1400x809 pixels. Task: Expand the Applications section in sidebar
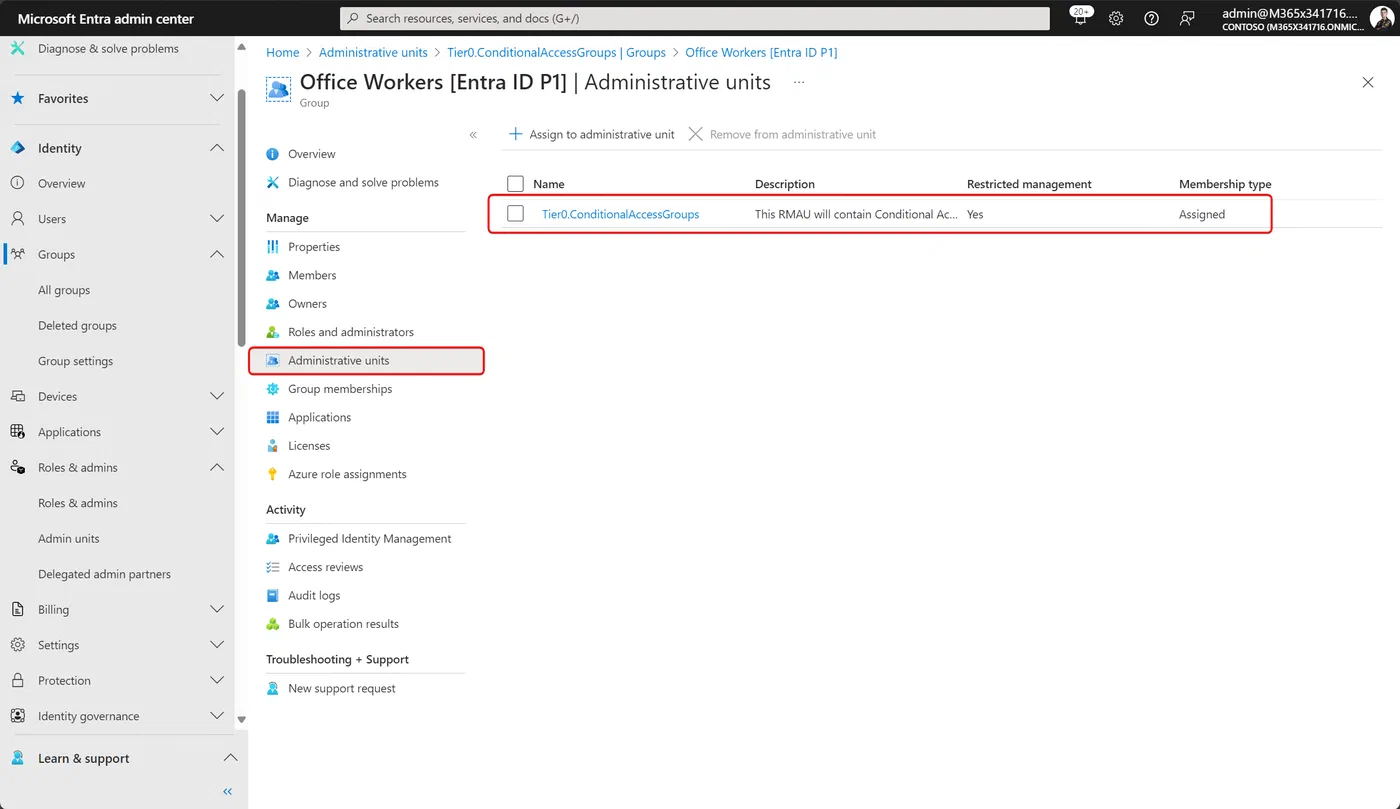217,432
